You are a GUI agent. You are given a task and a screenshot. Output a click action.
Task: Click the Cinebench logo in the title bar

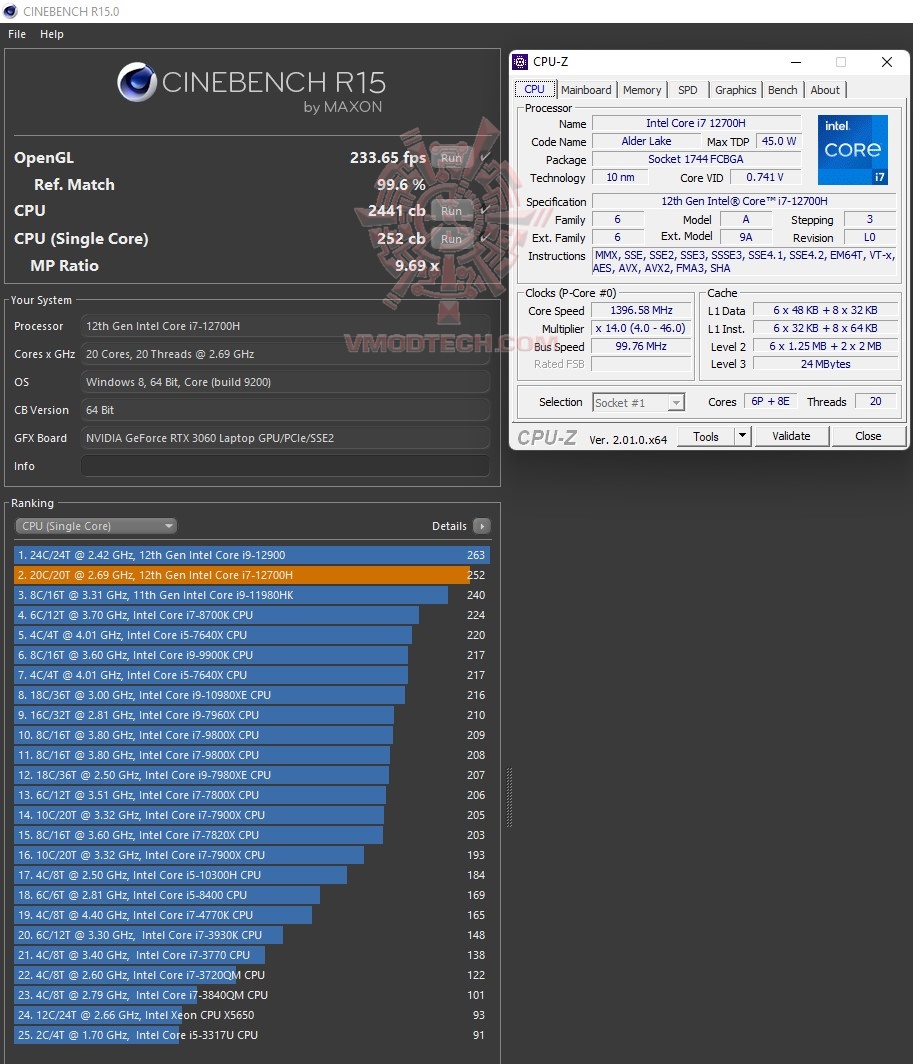pos(10,12)
